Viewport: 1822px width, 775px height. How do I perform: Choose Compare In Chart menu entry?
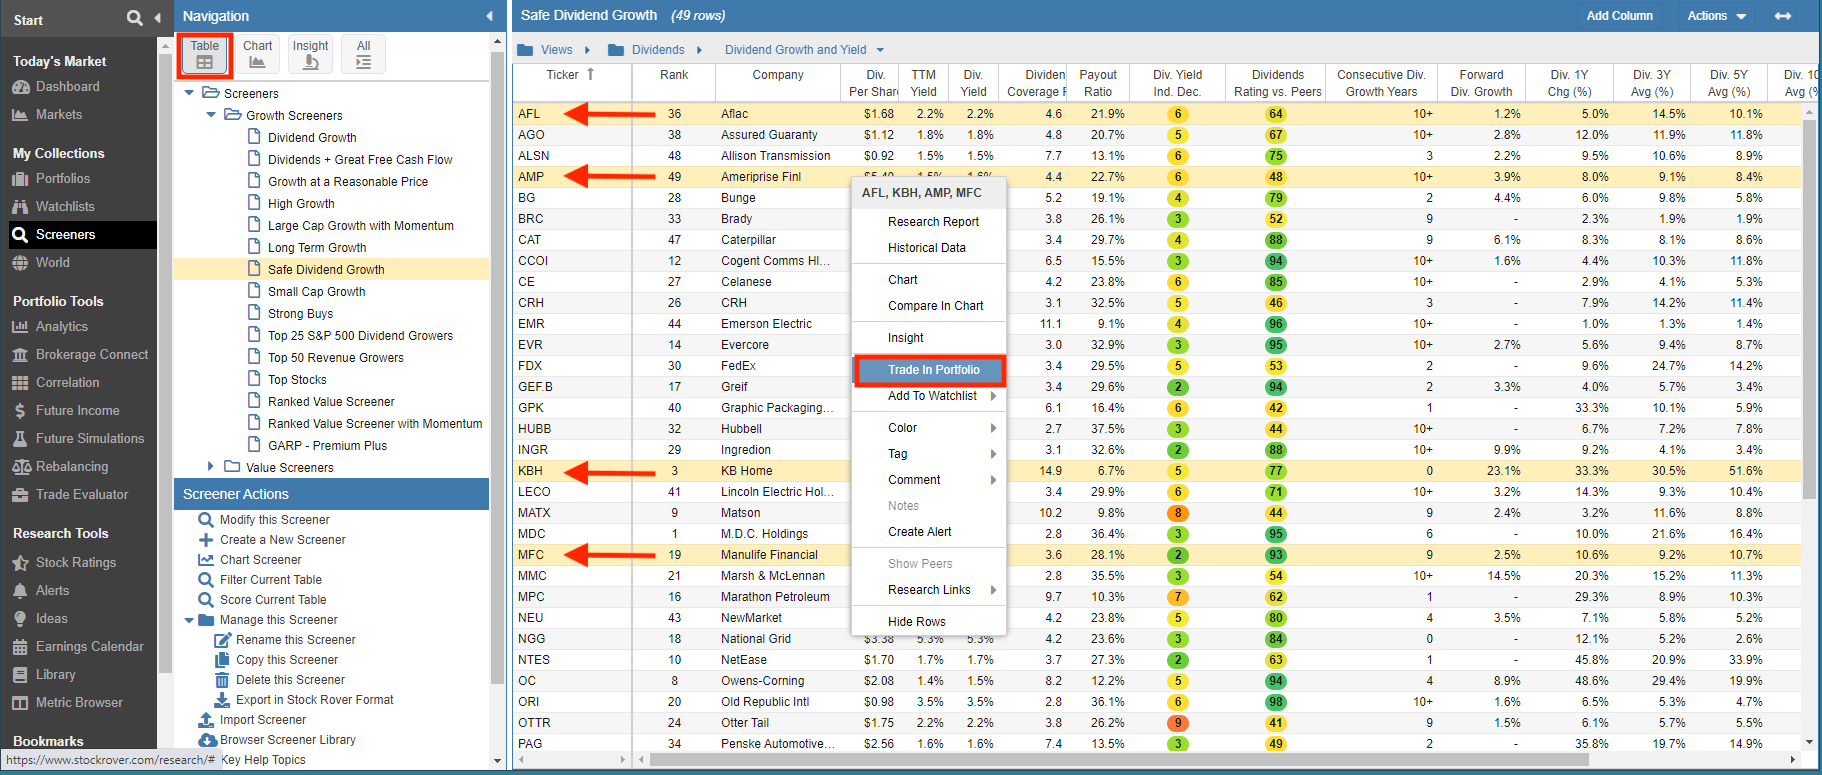pos(930,306)
